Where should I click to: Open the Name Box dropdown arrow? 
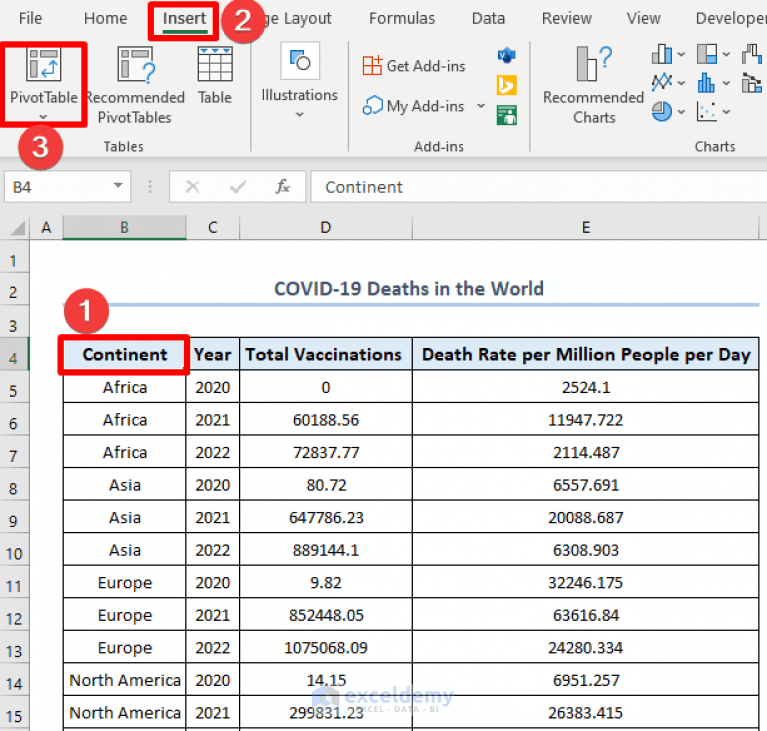pos(118,185)
